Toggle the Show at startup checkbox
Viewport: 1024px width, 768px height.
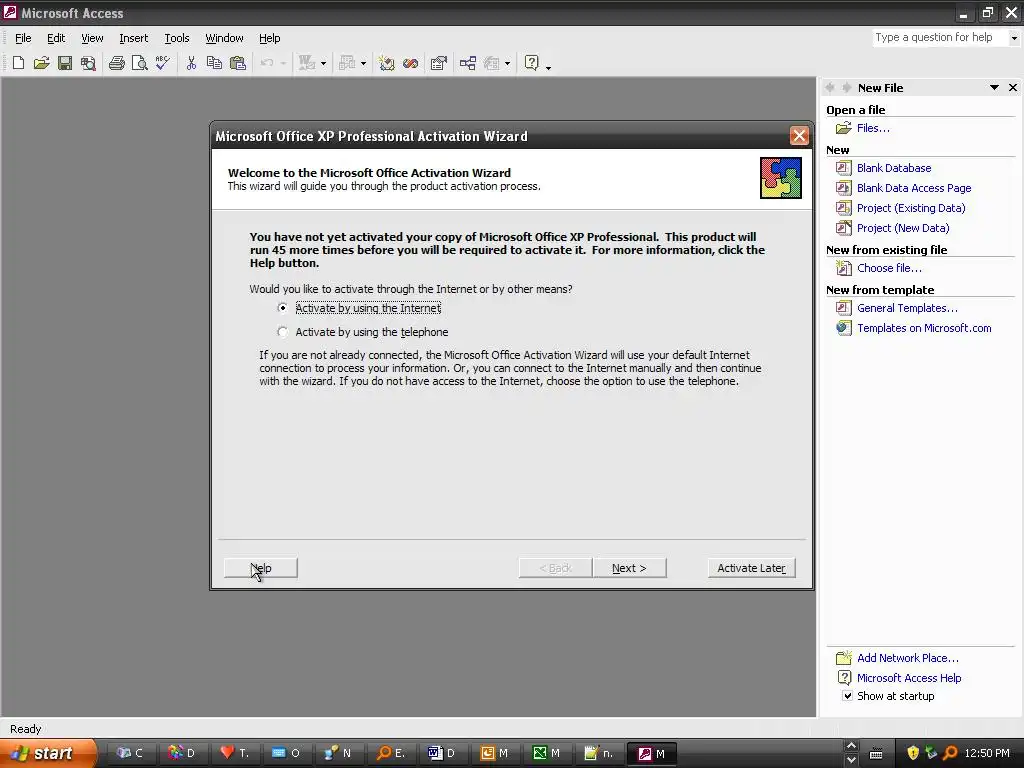coord(847,696)
